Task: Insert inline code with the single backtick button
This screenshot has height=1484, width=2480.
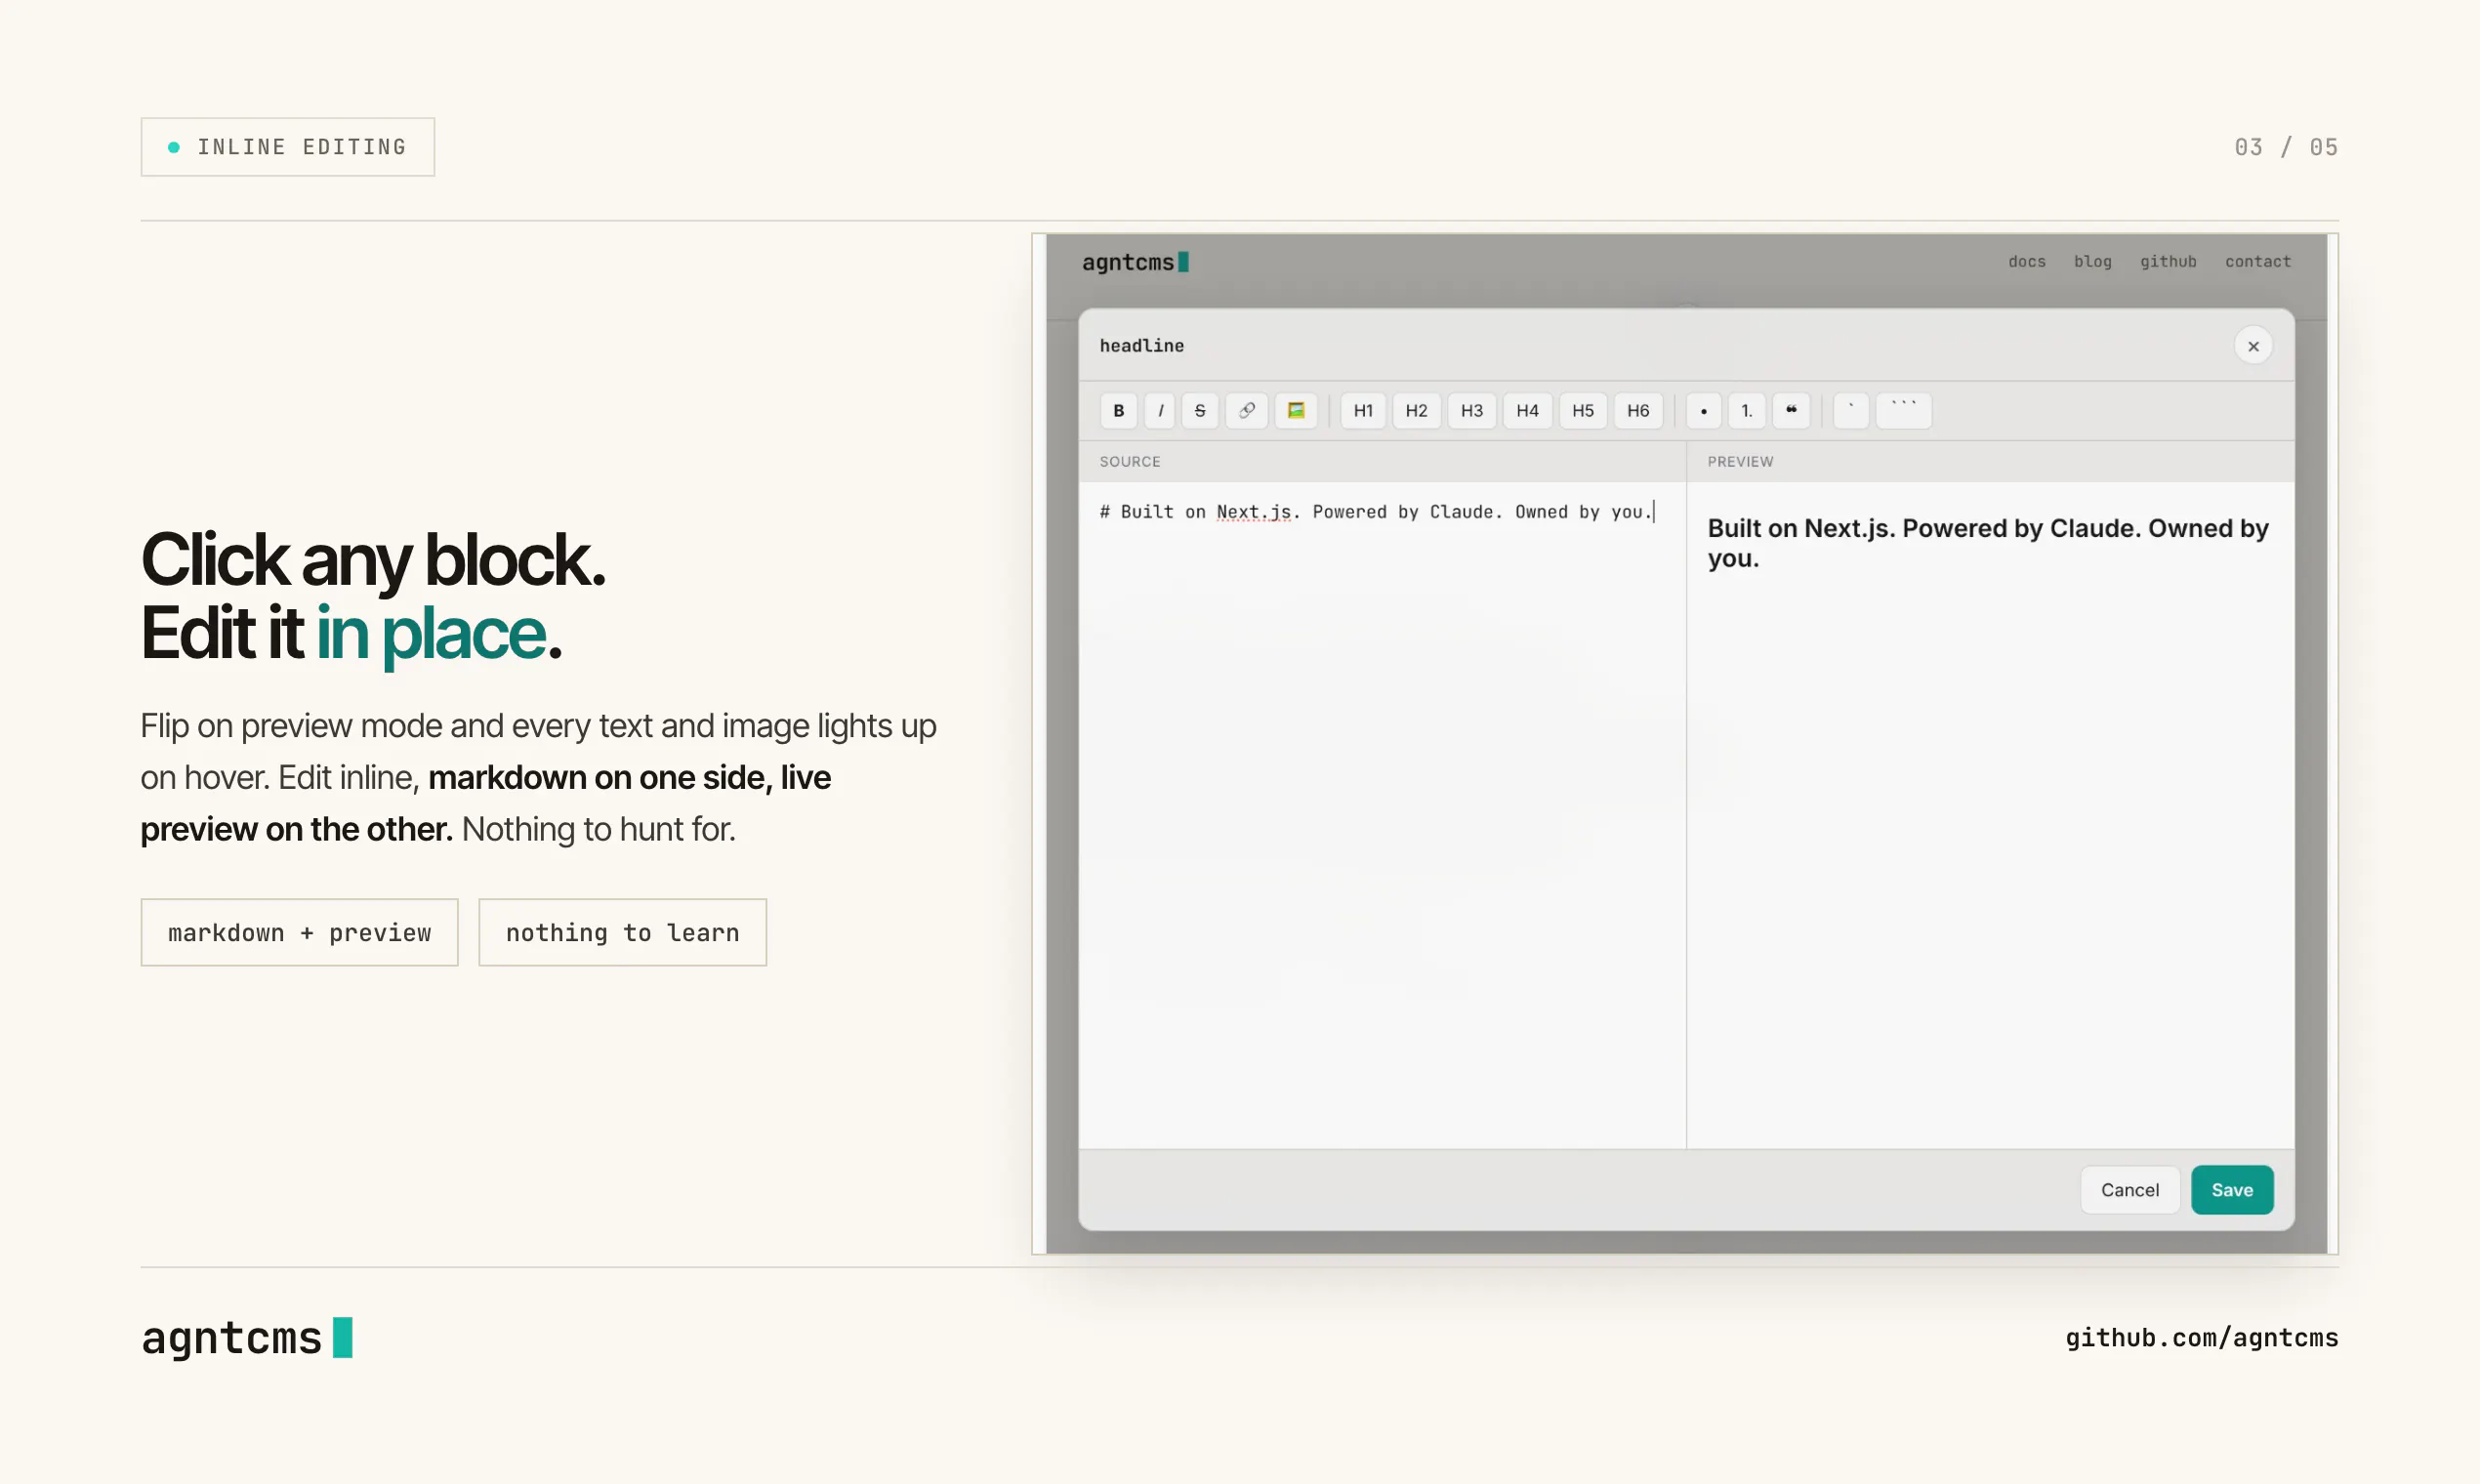Action: (x=1851, y=411)
